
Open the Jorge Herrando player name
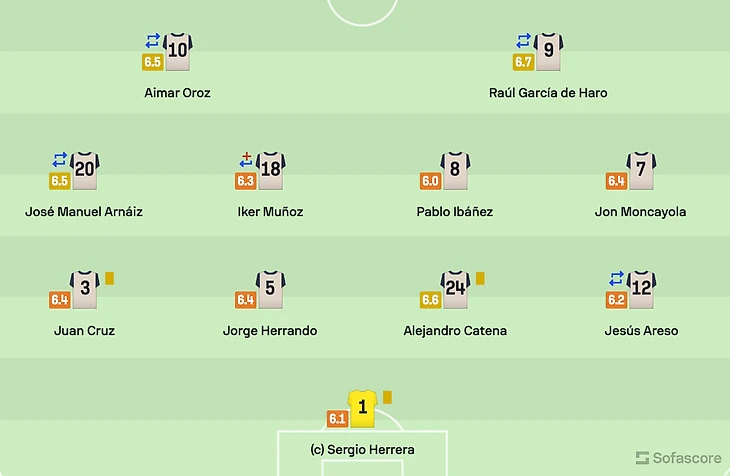click(x=270, y=331)
